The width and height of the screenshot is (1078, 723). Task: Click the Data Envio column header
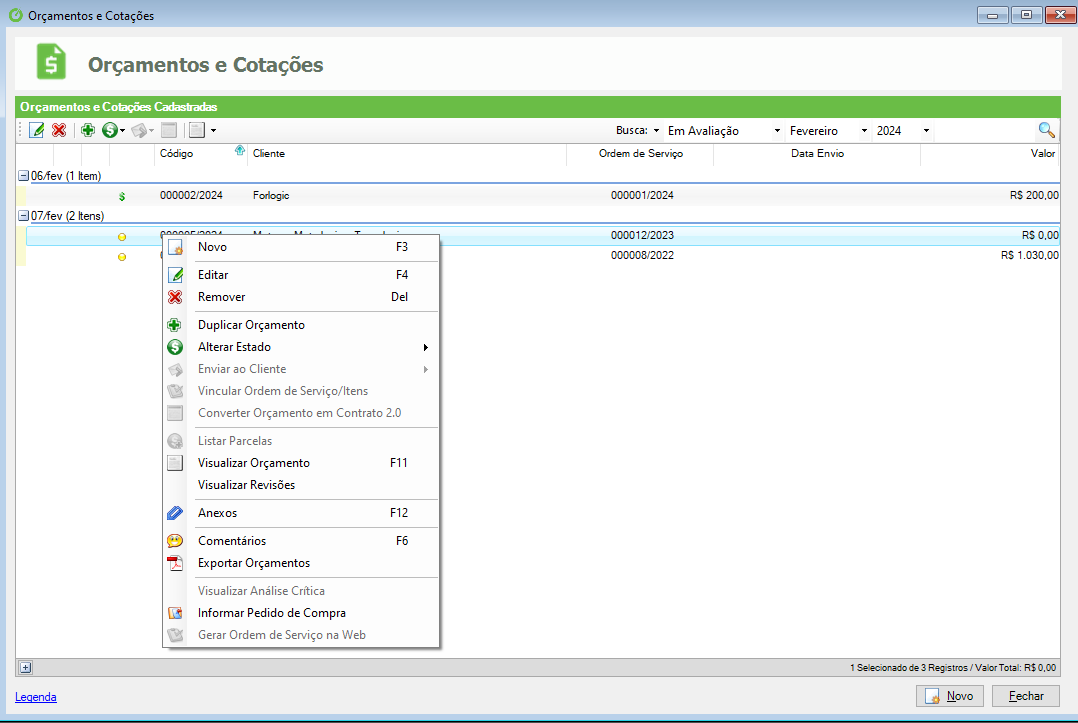(817, 153)
